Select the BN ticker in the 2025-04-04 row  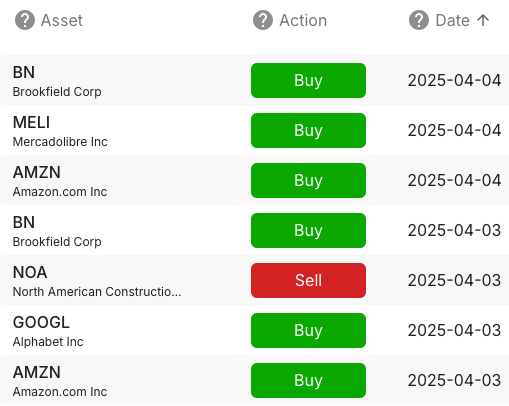24,72
